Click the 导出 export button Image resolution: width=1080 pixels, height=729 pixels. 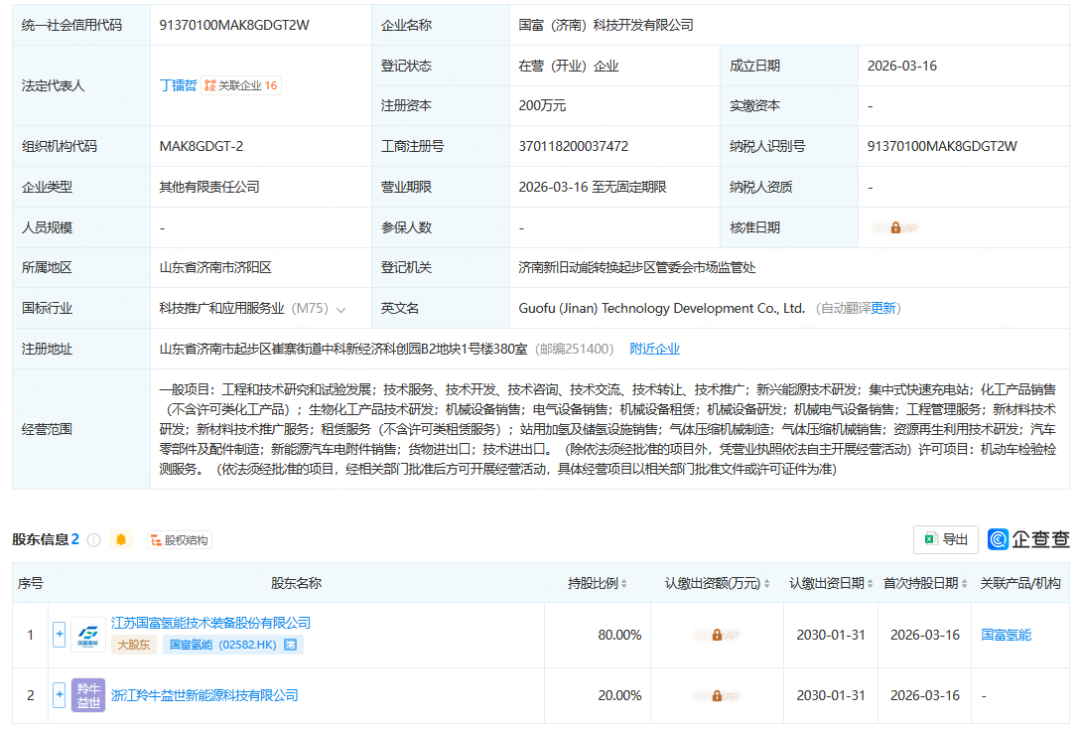[944, 540]
